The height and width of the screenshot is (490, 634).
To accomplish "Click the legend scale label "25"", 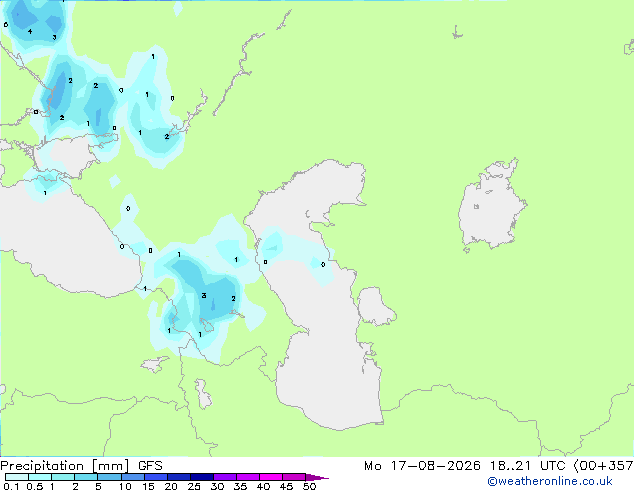I will 194,486.
